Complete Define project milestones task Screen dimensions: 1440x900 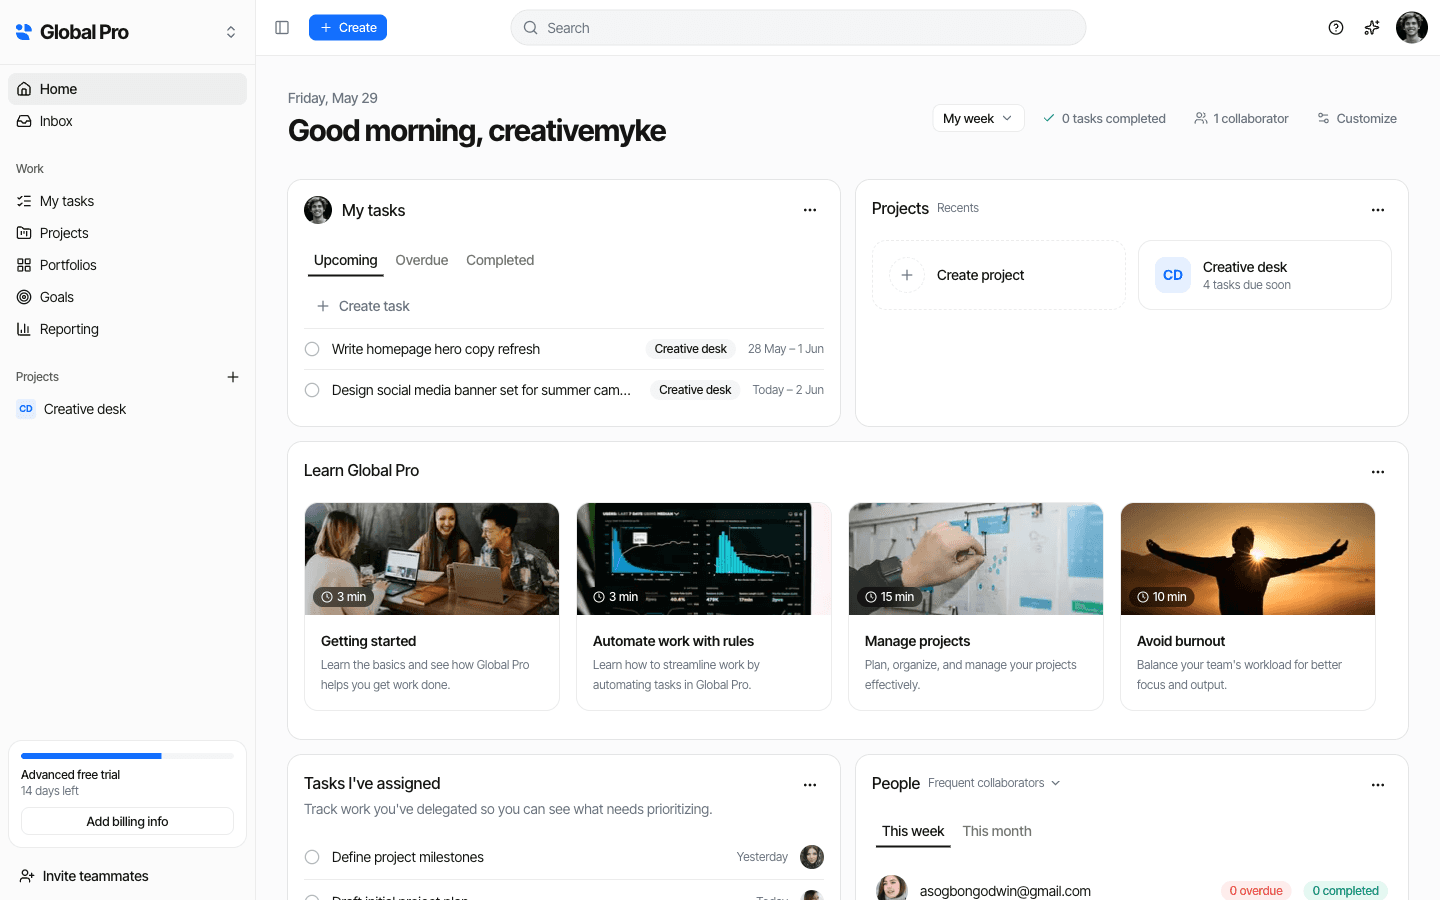coord(312,857)
